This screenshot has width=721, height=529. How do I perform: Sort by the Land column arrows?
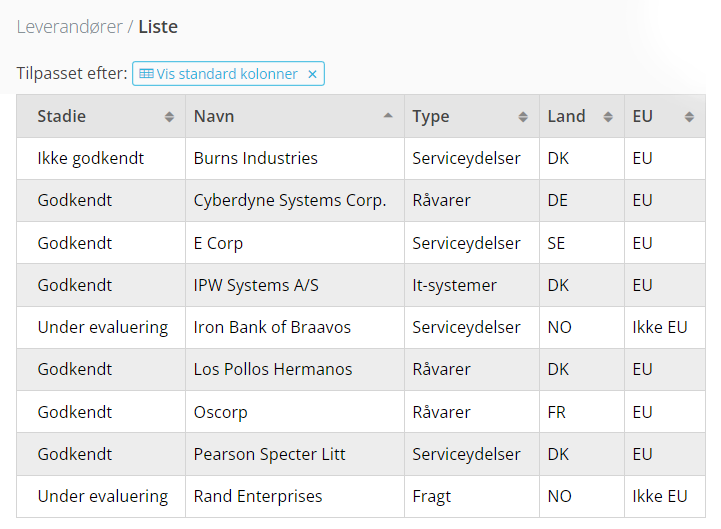pos(608,117)
